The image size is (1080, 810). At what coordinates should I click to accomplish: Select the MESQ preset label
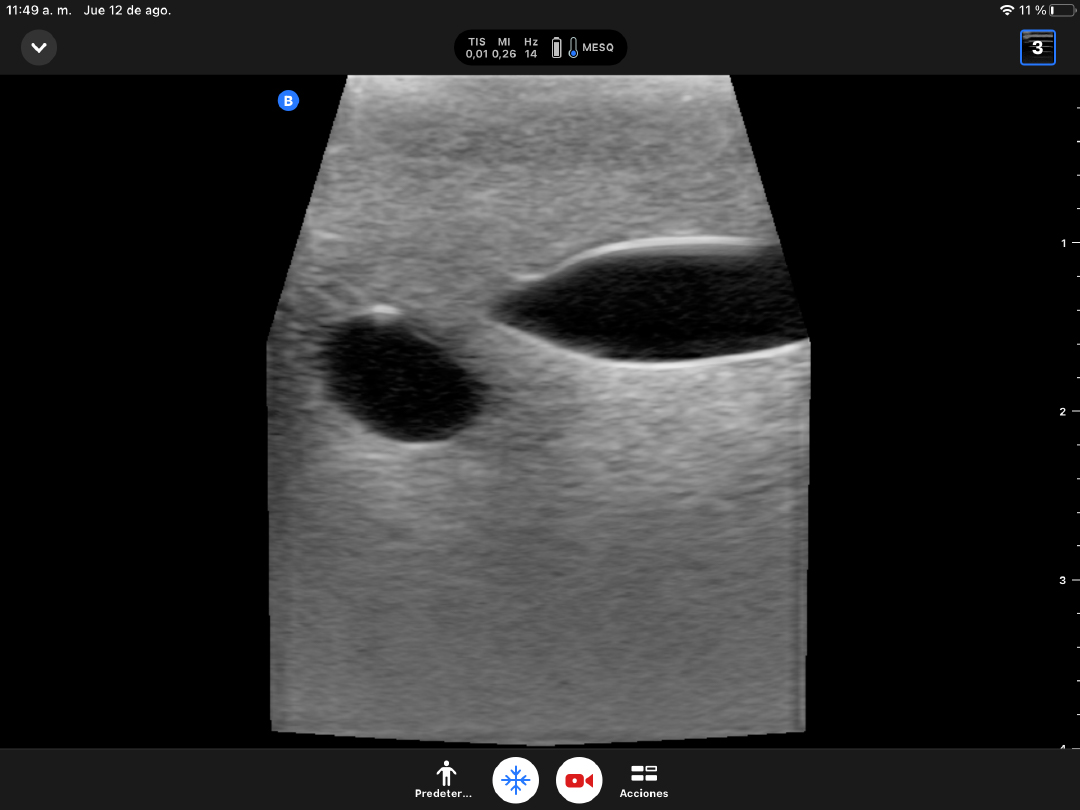point(598,47)
